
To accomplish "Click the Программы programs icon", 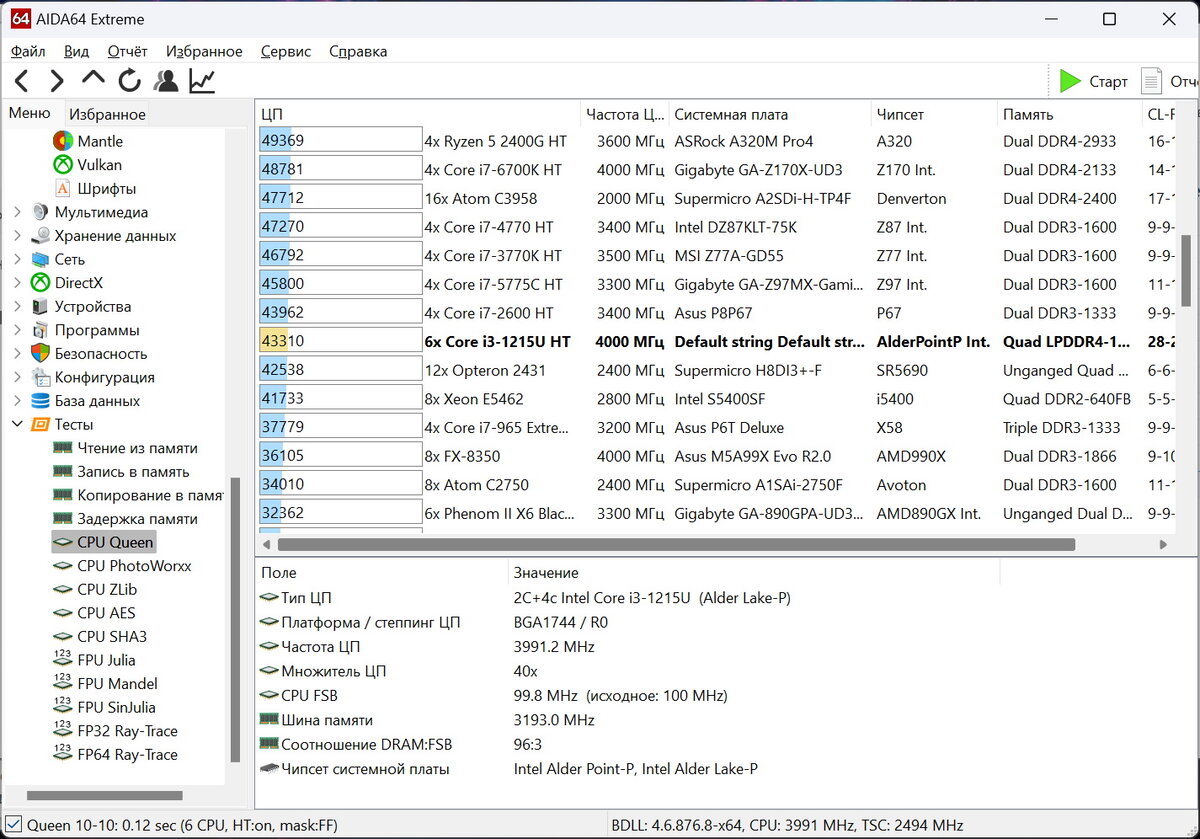I will 40,330.
